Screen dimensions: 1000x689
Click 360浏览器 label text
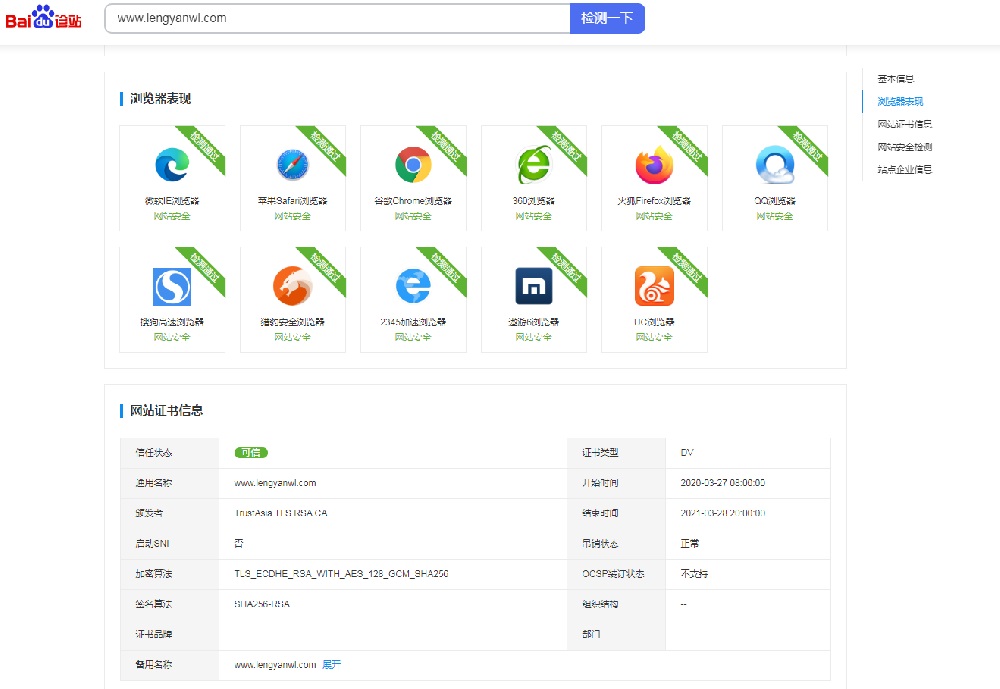(x=534, y=200)
